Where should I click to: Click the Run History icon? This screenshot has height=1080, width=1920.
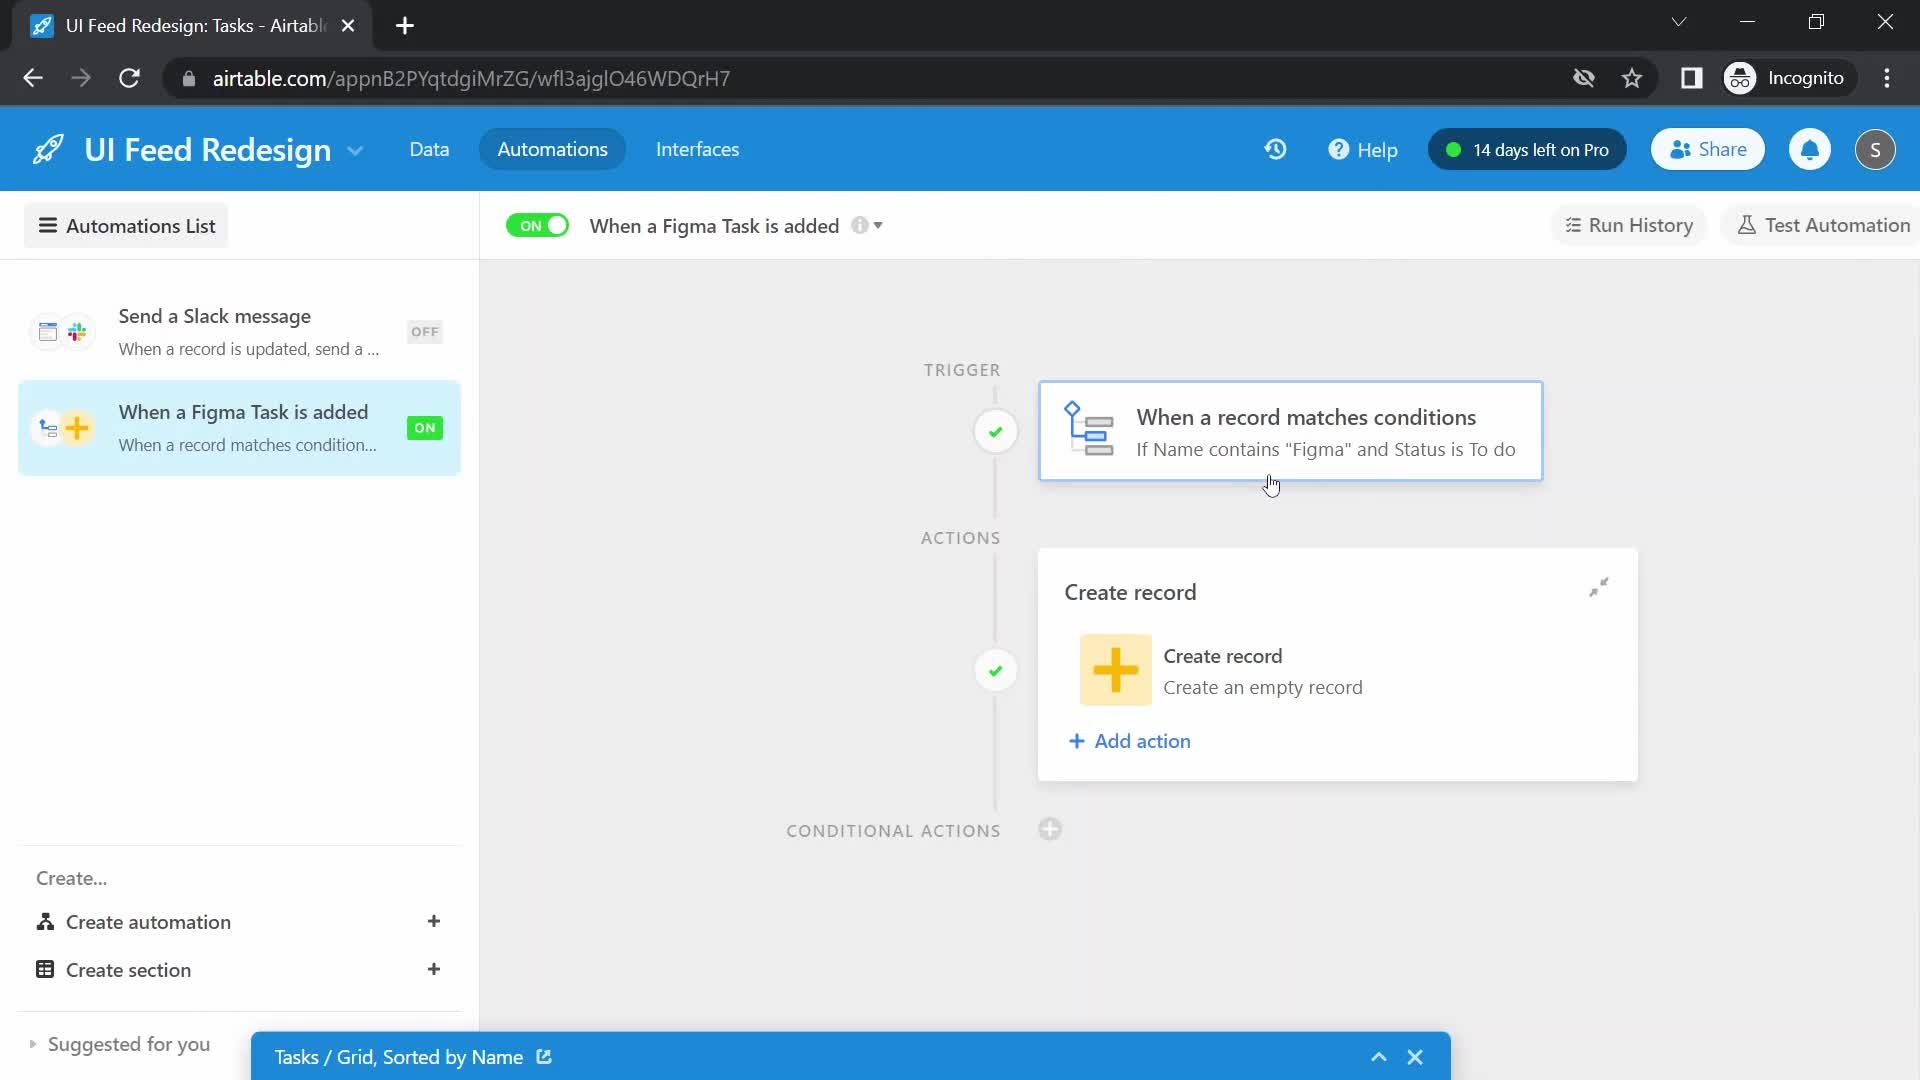[1571, 224]
